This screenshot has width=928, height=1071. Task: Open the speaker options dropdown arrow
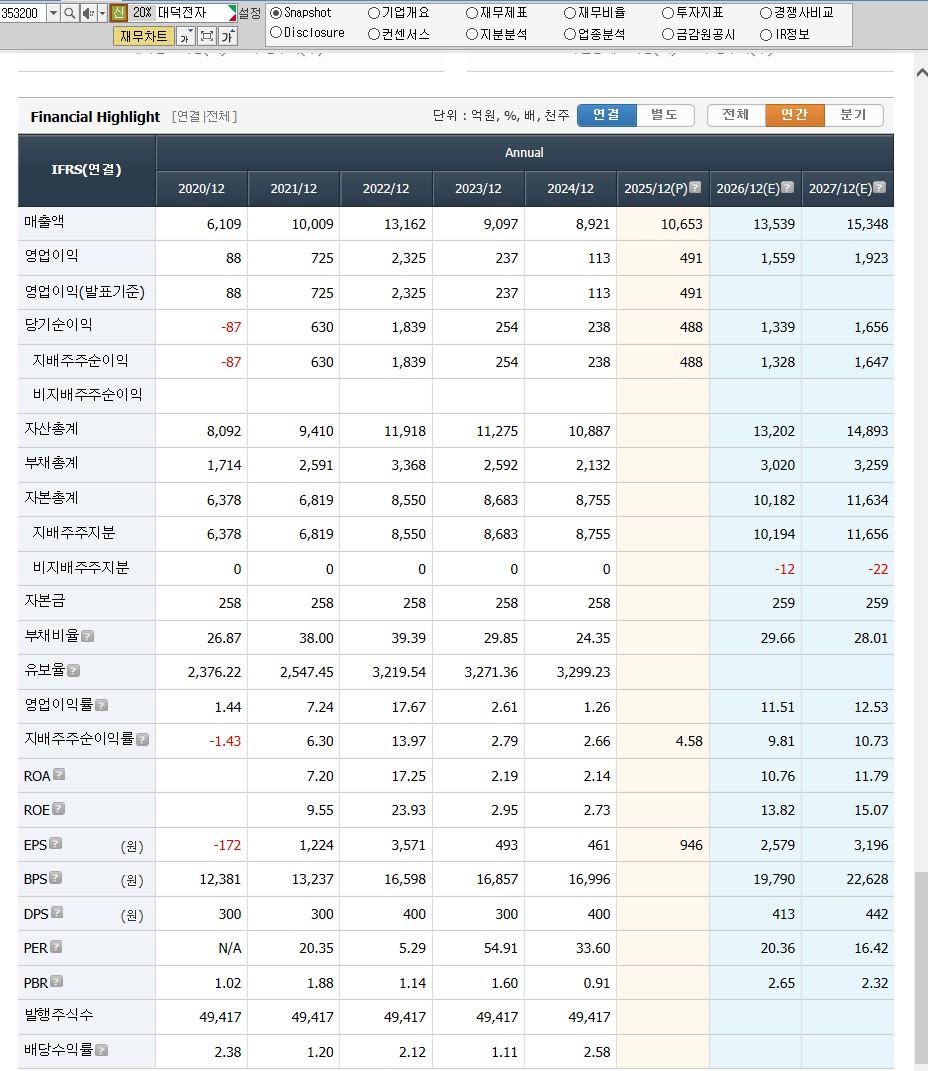[102, 12]
